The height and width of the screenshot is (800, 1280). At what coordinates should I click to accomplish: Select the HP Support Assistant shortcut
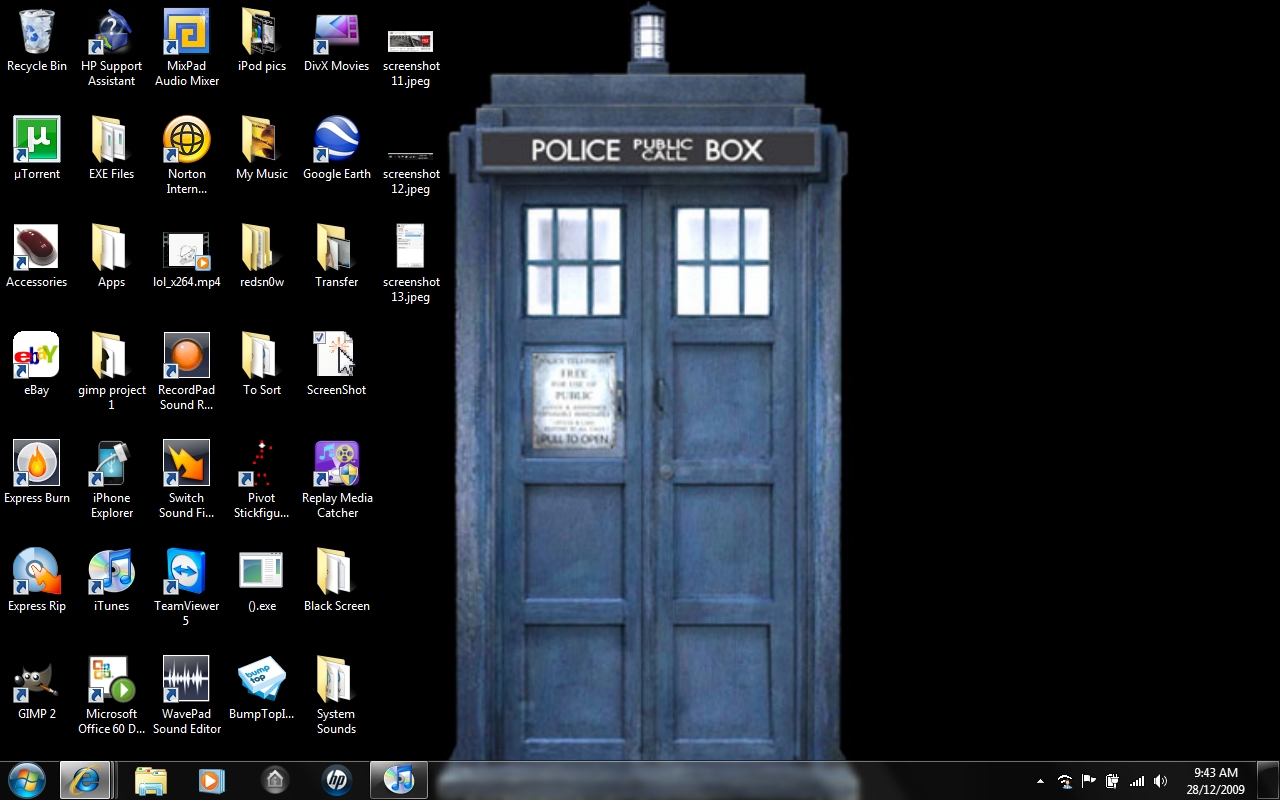(111, 32)
